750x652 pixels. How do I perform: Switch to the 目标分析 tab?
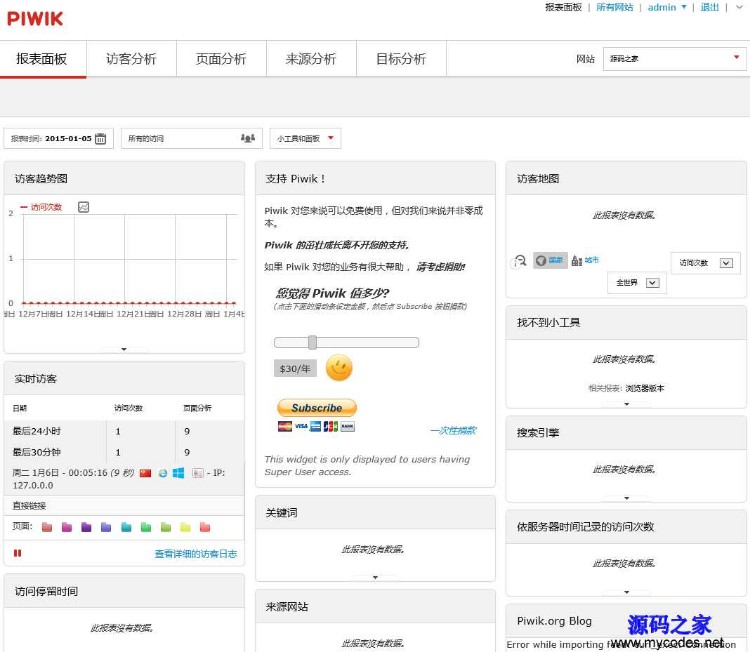[401, 59]
